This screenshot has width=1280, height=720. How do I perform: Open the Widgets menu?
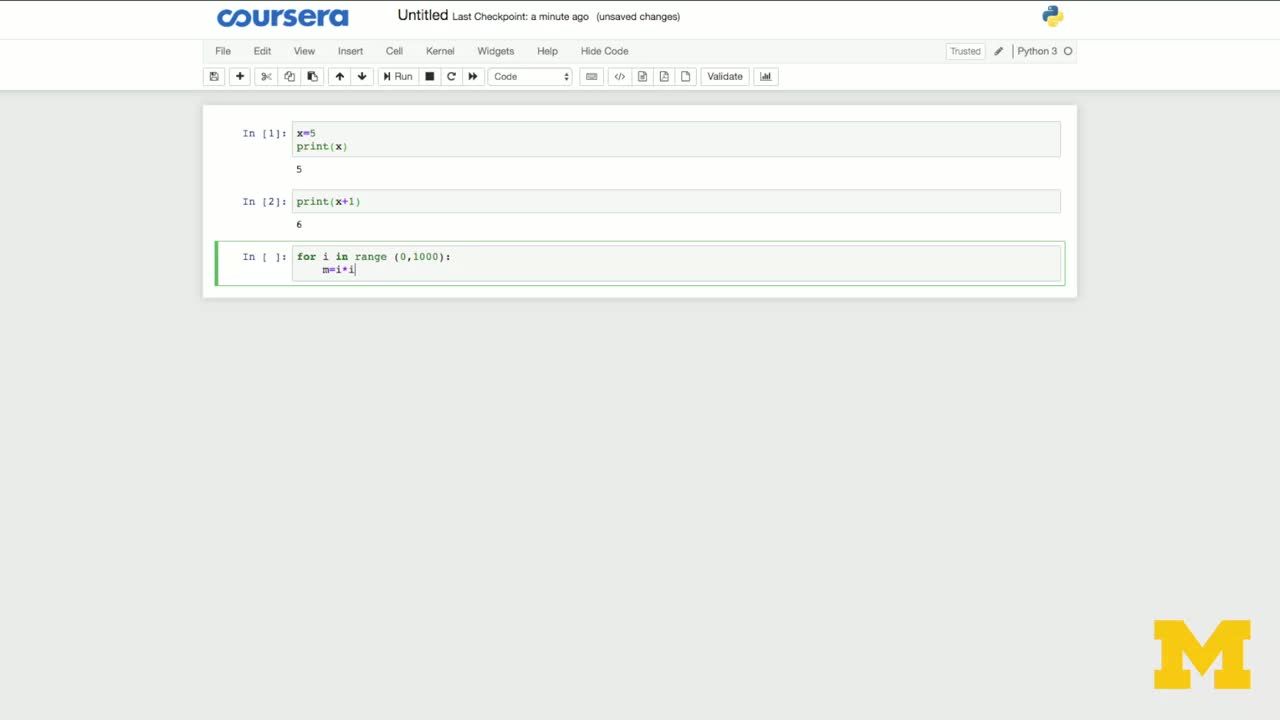495,51
